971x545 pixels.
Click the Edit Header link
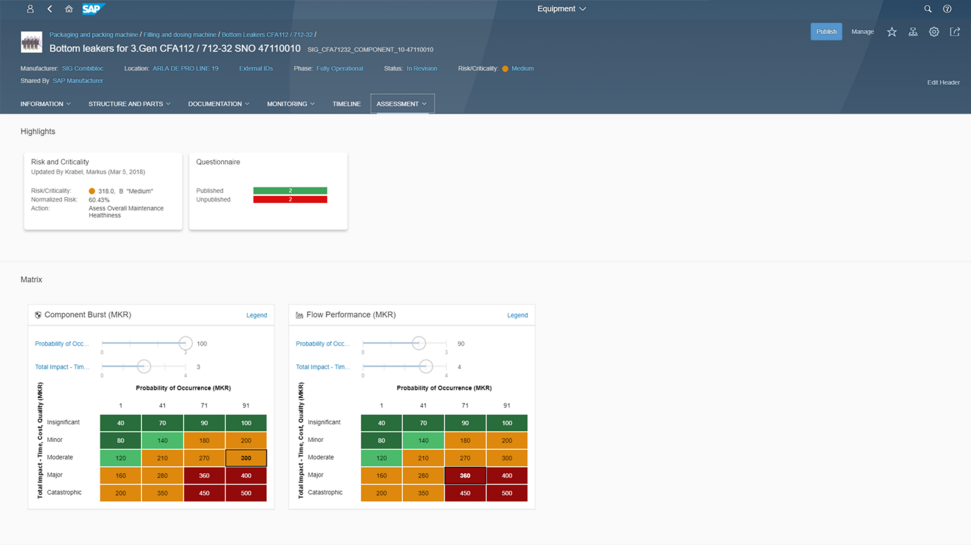(943, 82)
